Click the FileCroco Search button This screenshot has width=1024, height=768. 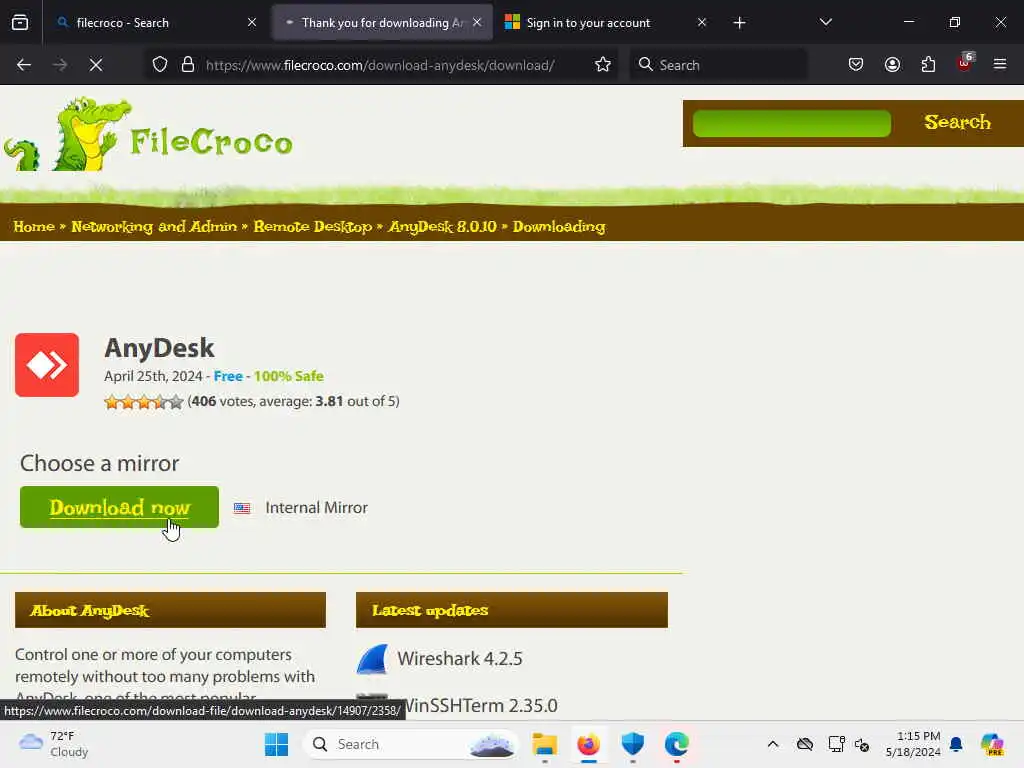(957, 122)
